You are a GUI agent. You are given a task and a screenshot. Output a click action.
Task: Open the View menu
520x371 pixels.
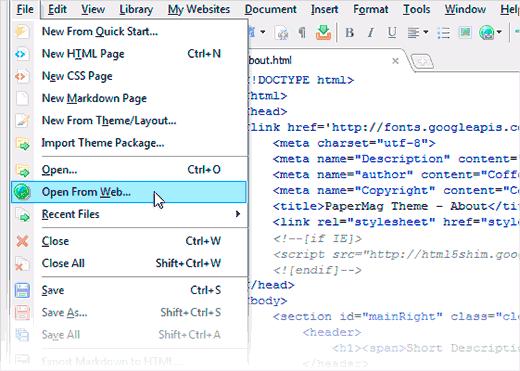point(93,9)
